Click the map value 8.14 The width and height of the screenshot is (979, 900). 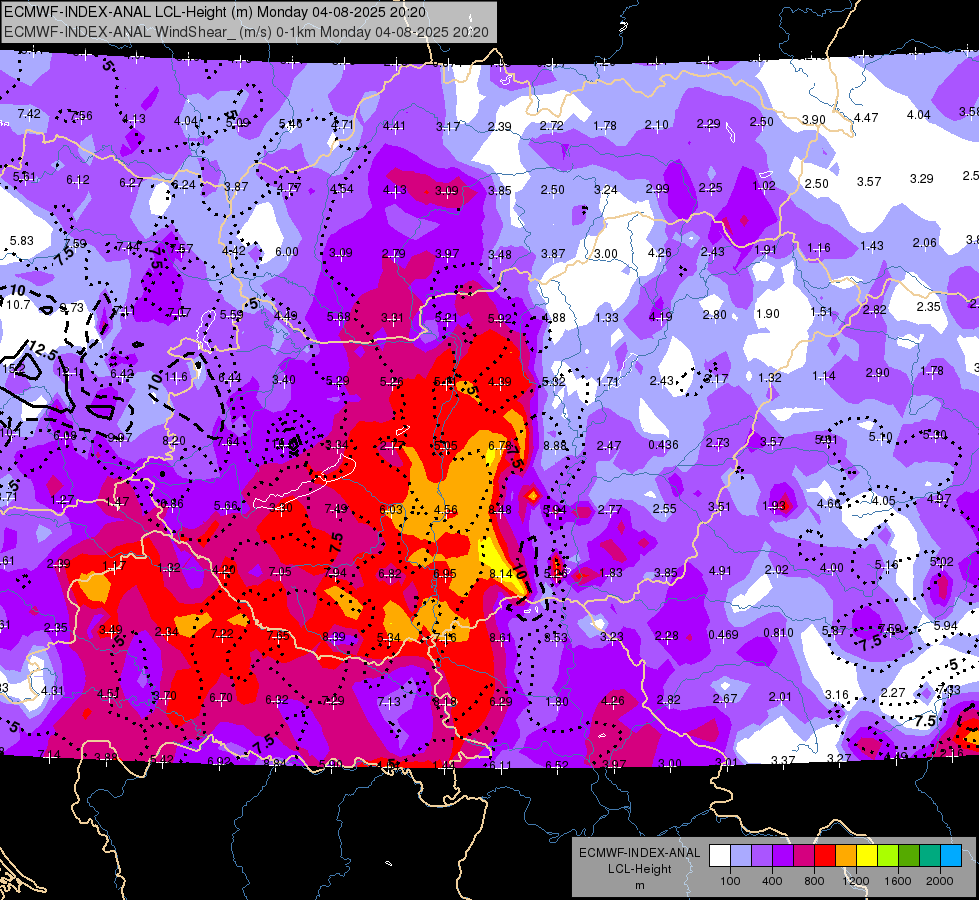point(501,573)
